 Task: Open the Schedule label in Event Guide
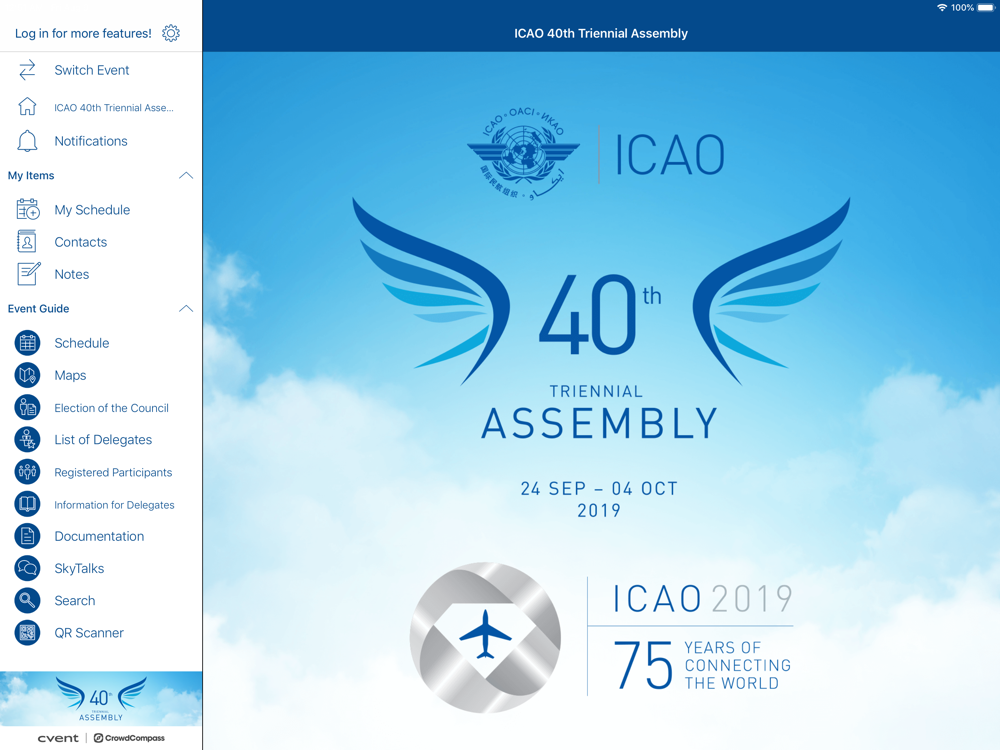tap(82, 343)
